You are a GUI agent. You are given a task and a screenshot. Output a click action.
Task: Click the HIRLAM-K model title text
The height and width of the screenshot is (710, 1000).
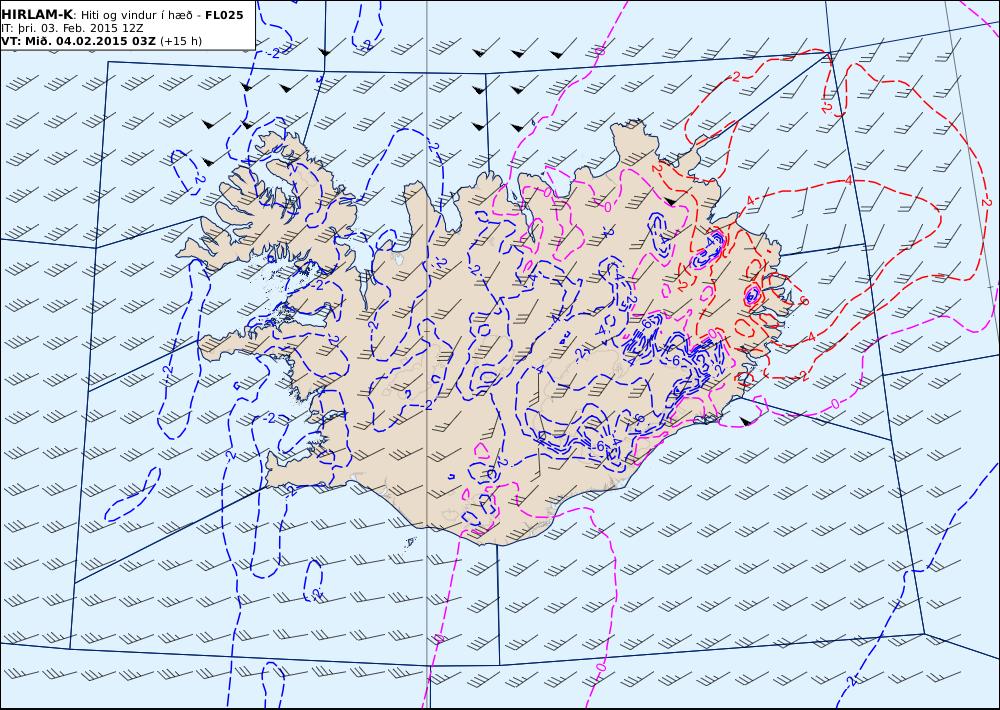pyautogui.click(x=37, y=15)
